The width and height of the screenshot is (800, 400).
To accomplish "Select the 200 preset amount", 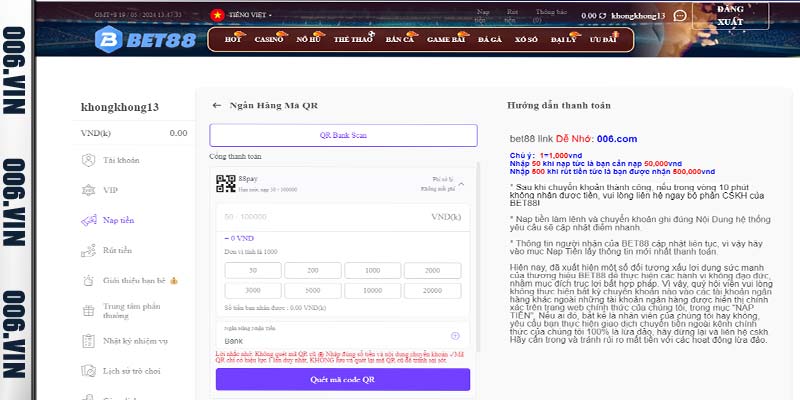I will coord(313,270).
